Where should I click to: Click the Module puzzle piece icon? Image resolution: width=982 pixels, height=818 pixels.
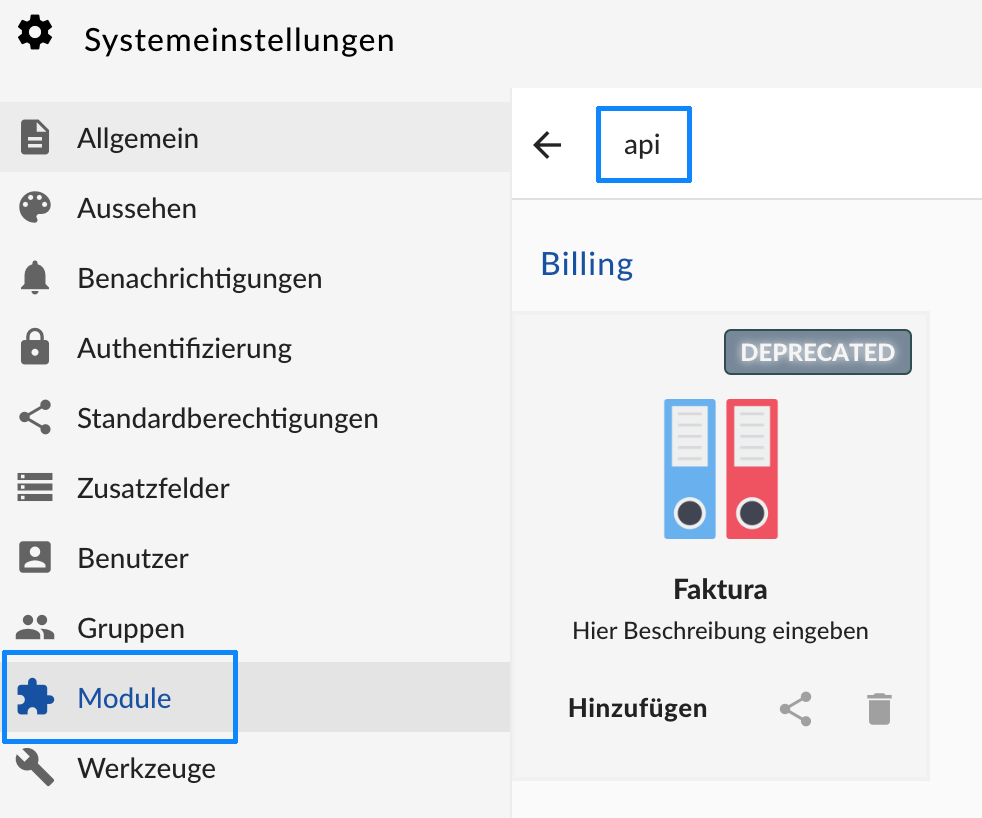[x=35, y=698]
